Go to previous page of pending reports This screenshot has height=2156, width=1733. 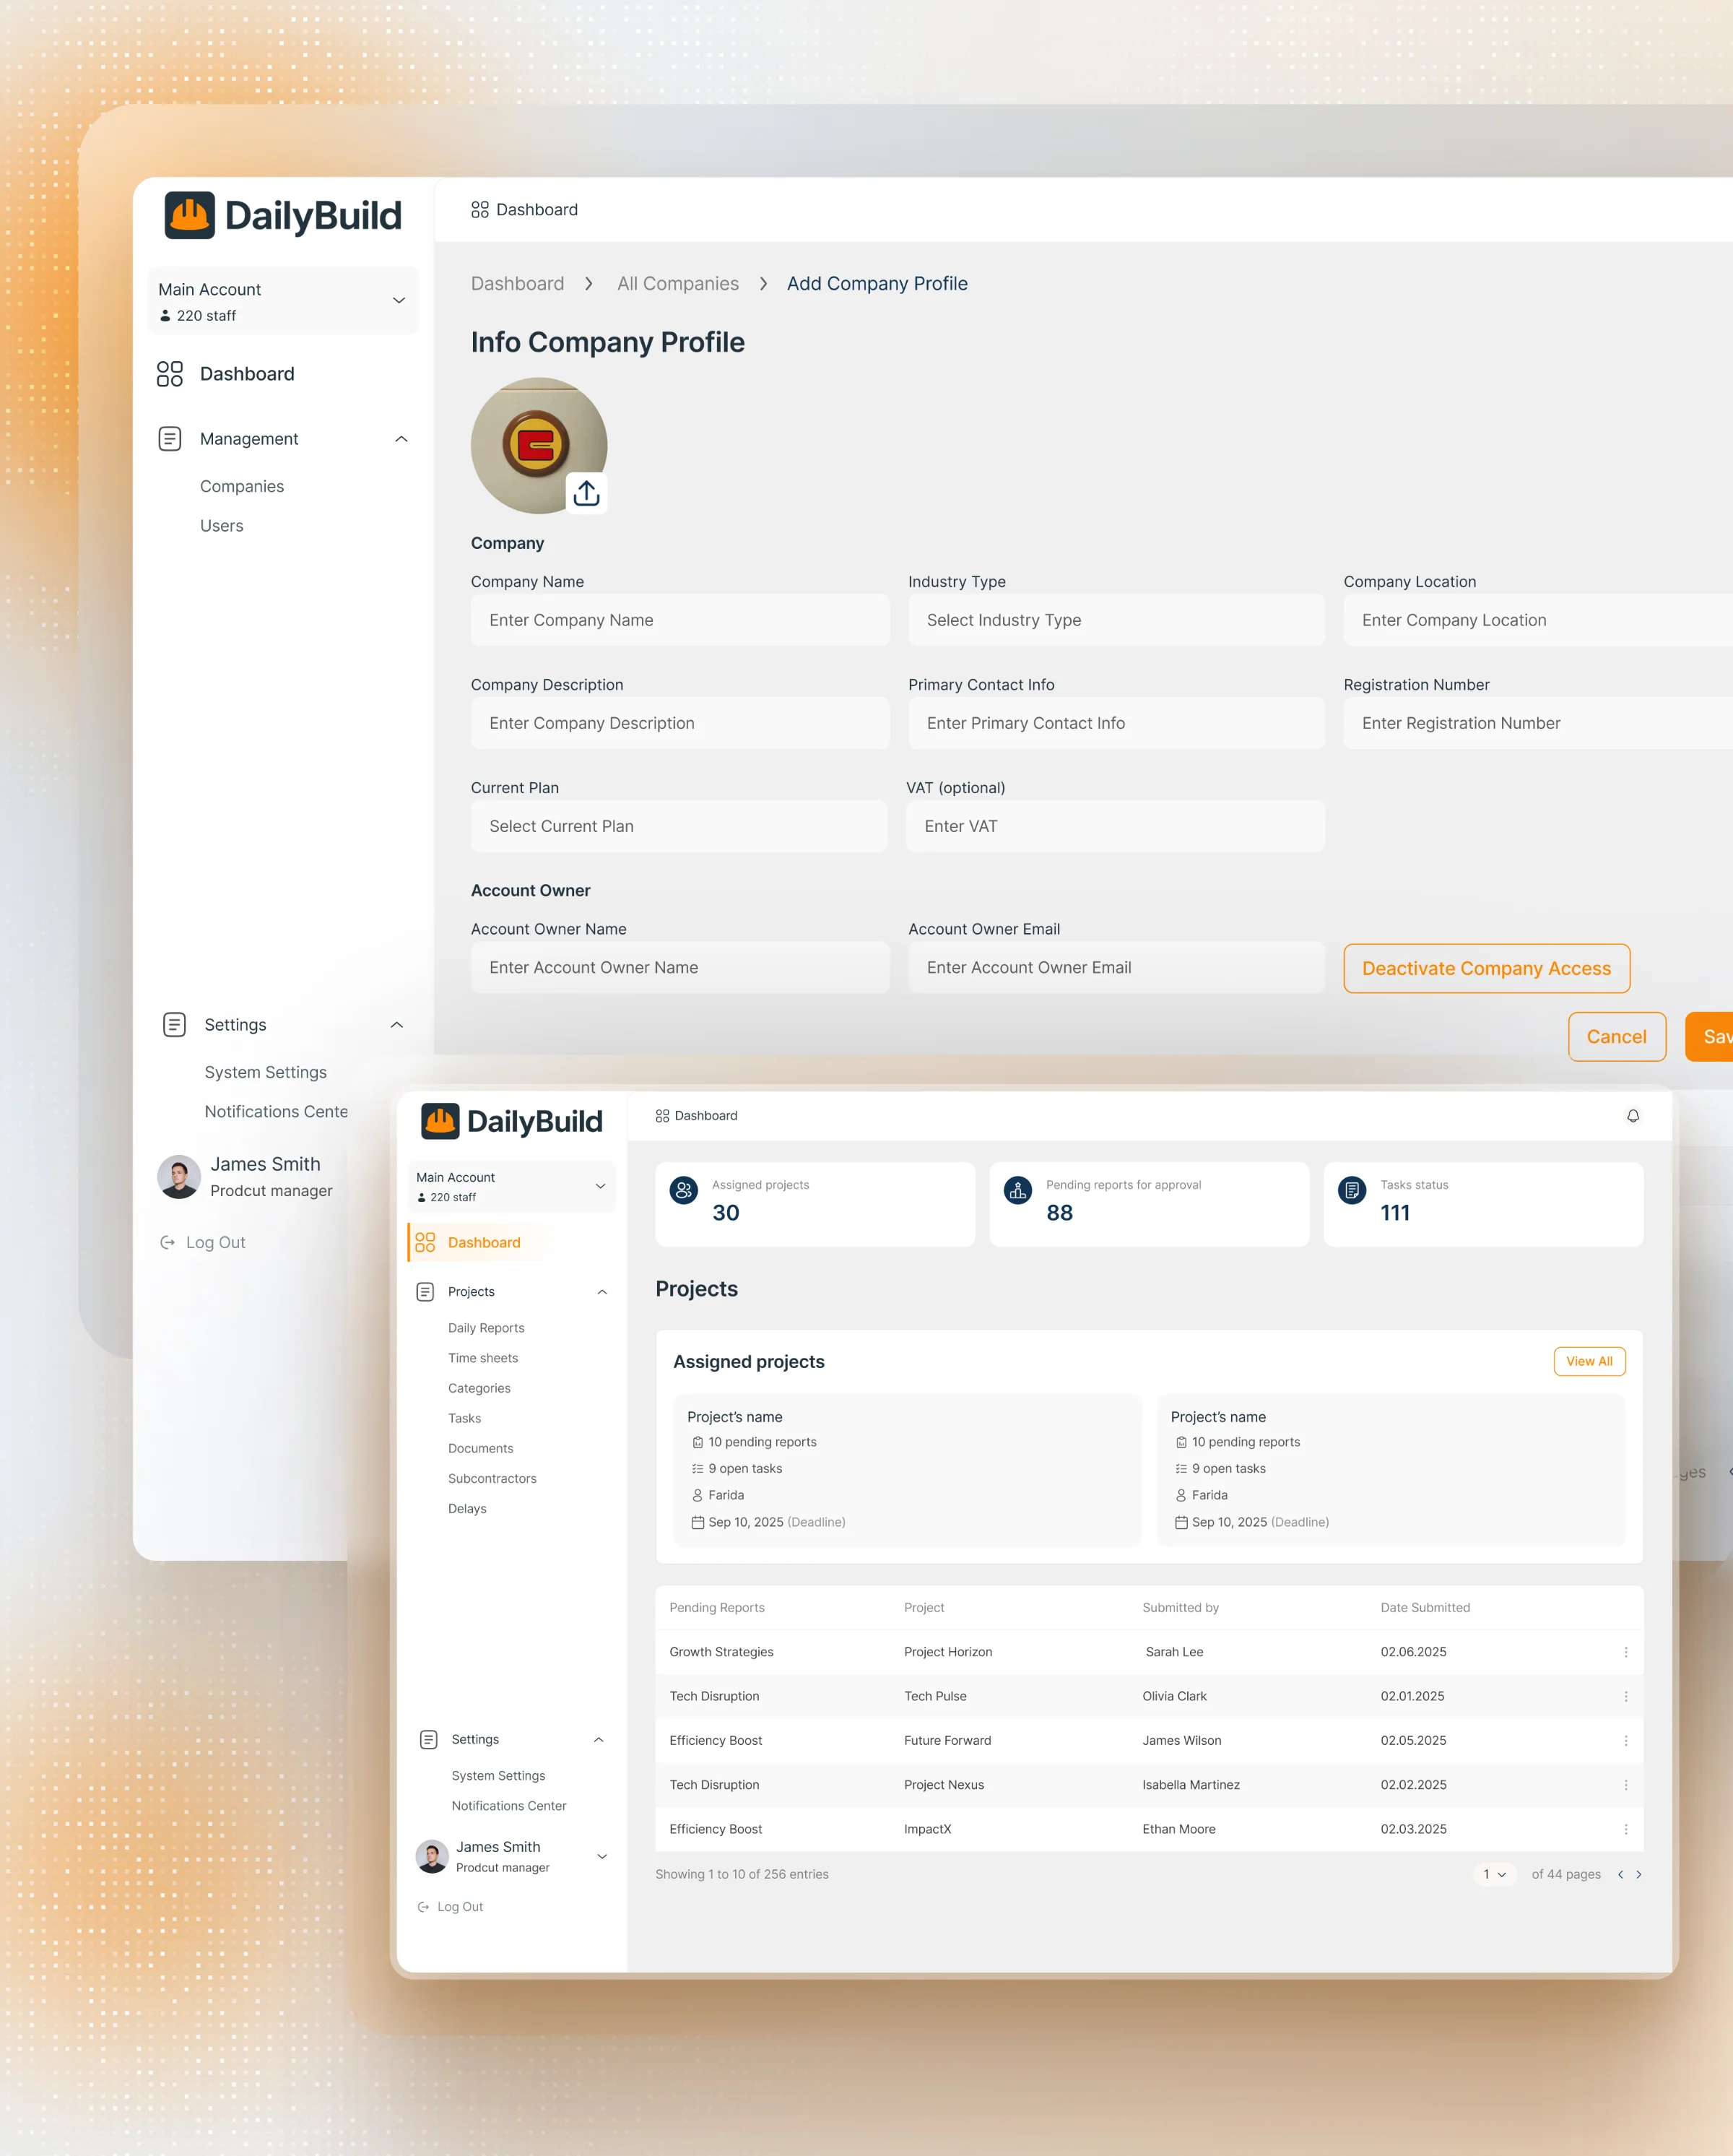click(x=1620, y=1875)
